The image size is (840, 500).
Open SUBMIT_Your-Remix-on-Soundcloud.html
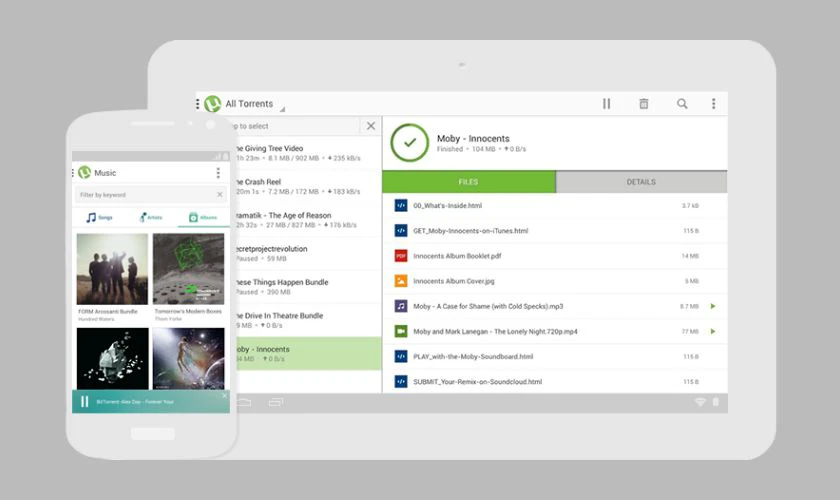pyautogui.click(x=477, y=382)
